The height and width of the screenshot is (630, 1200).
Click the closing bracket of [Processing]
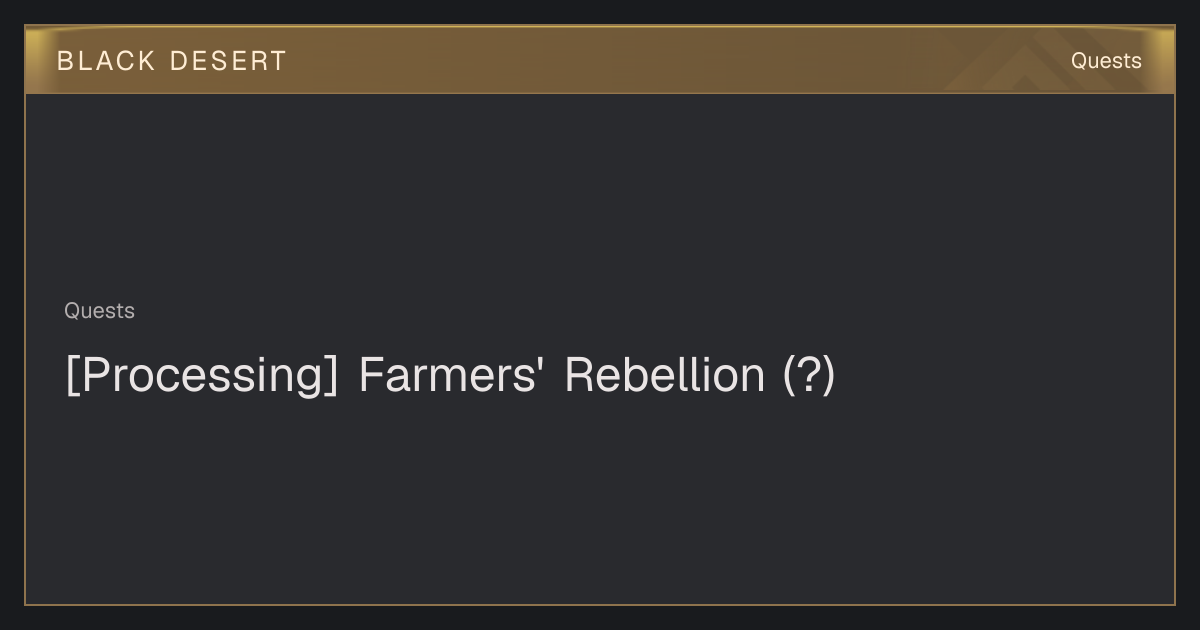click(x=332, y=376)
